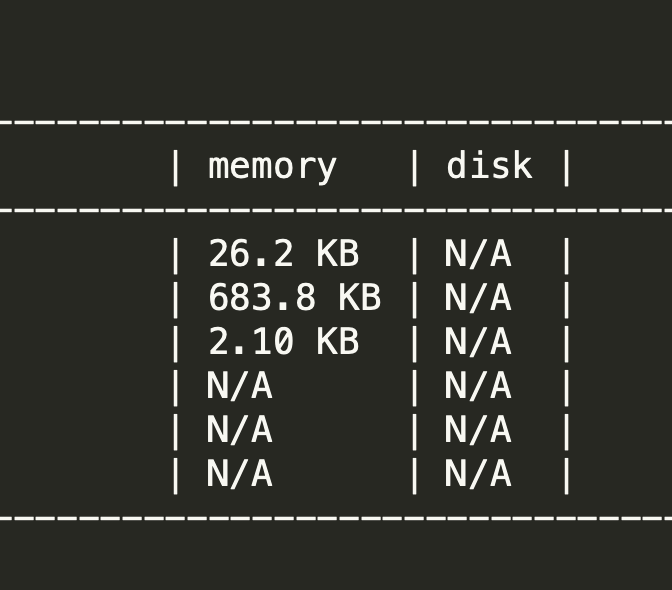Click the disk column header
This screenshot has height=590, width=672.
point(489,166)
